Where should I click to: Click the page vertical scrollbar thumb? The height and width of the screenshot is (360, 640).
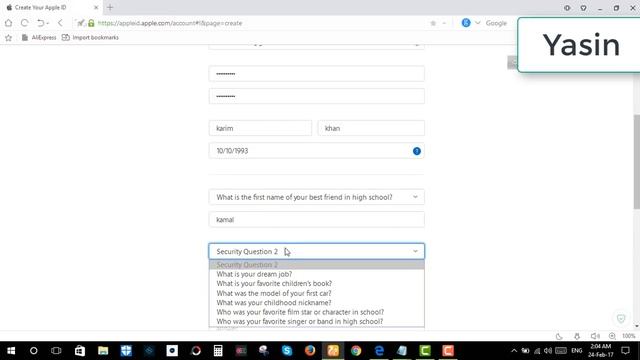coord(636,162)
